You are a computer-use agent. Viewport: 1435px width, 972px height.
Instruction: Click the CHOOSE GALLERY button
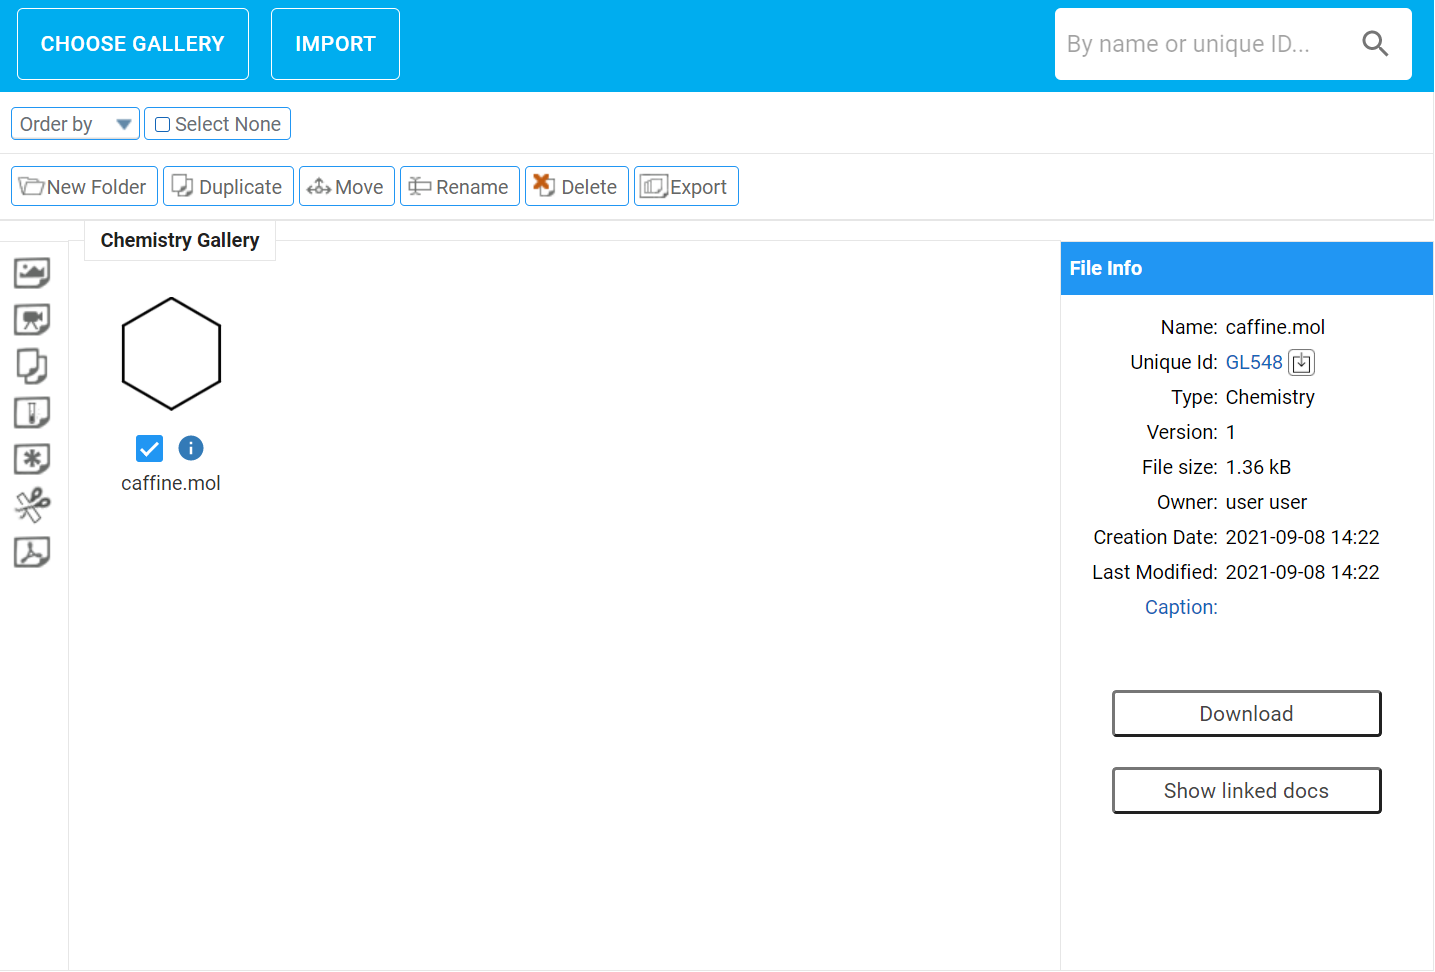(133, 44)
